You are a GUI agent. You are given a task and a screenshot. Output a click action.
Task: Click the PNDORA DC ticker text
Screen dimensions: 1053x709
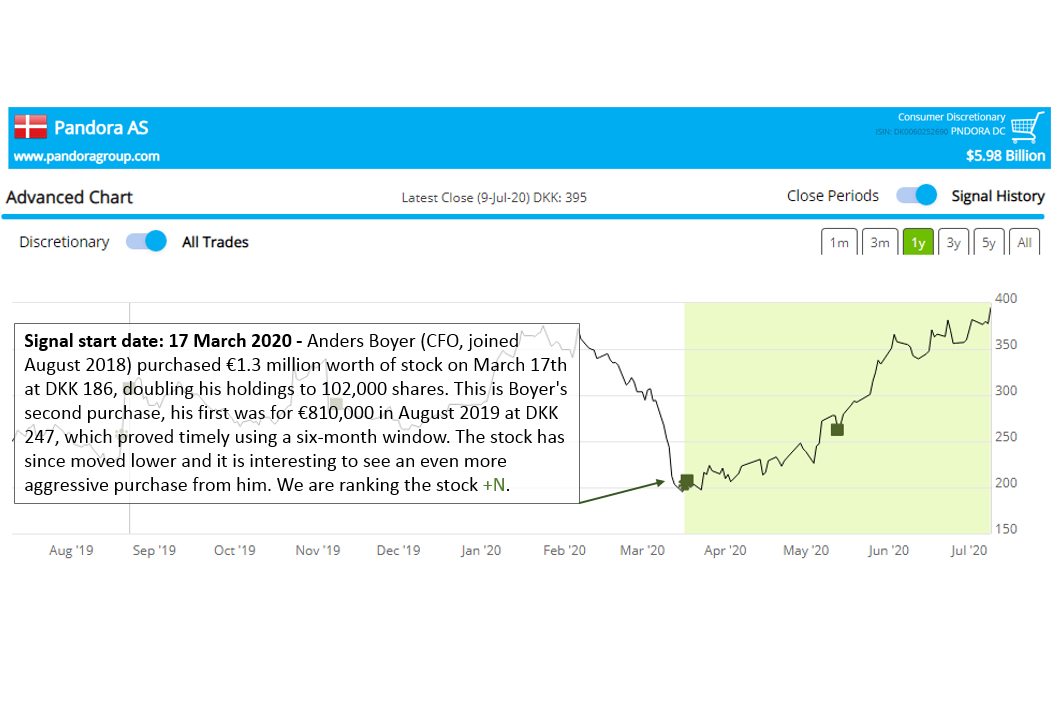[x=977, y=131]
